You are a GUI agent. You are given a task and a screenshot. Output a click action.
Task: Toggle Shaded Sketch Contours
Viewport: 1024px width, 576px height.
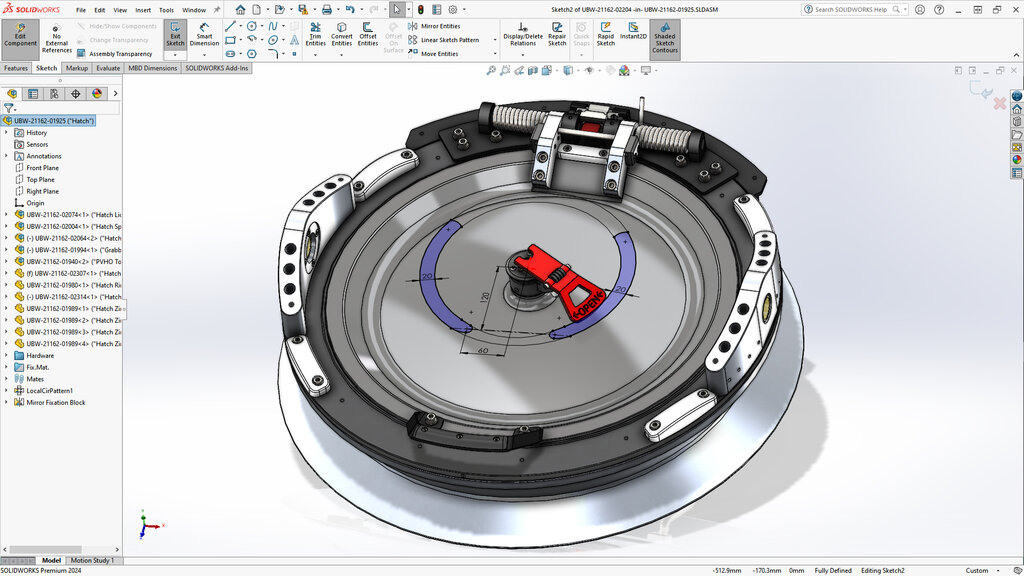pos(664,39)
